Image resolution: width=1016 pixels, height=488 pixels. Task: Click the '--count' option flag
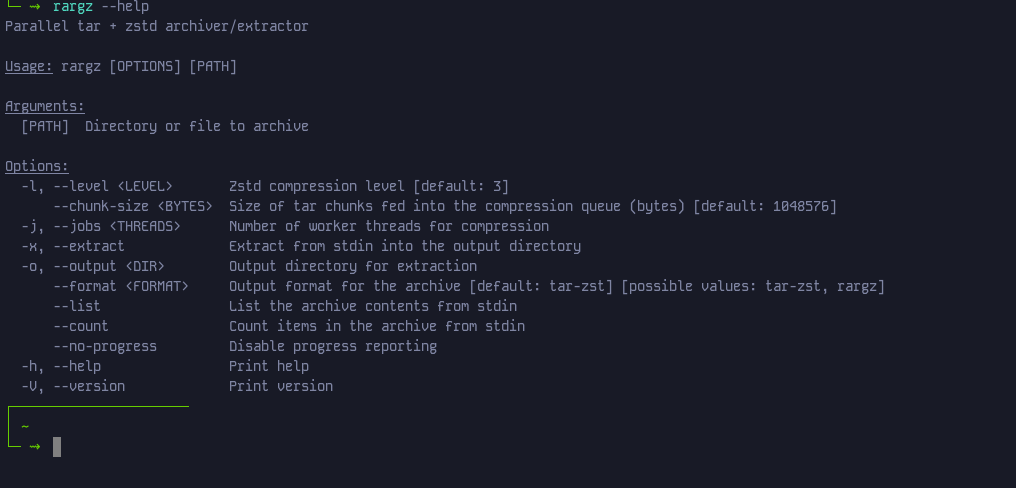81,327
